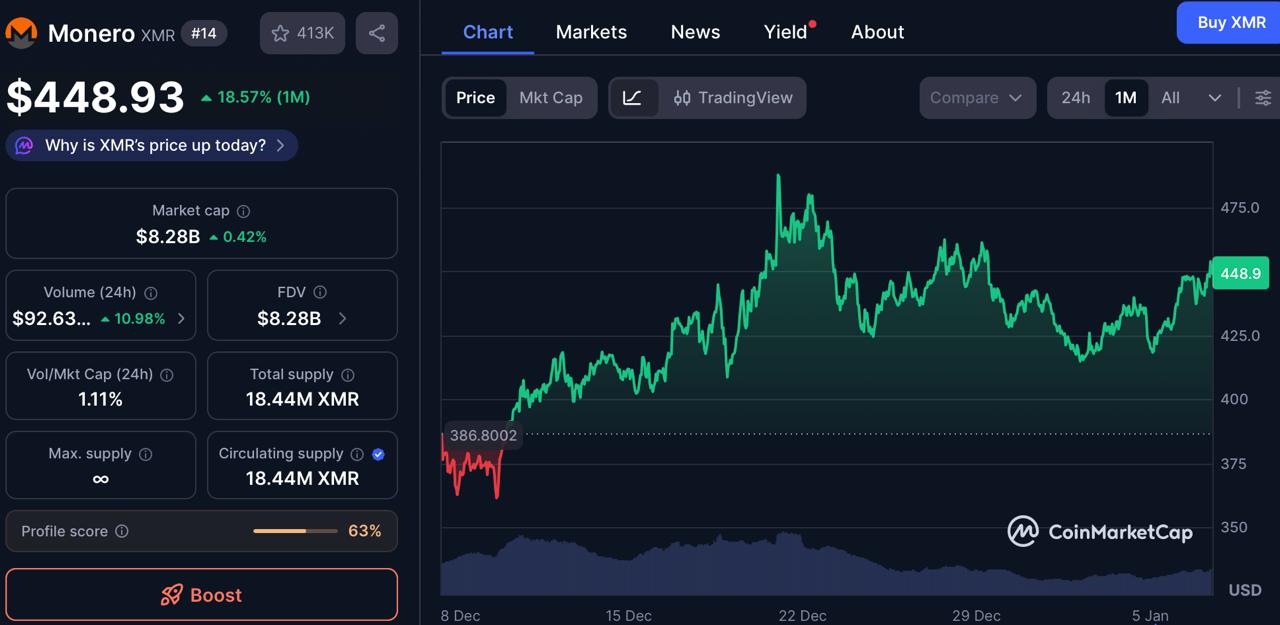
Task: Switch to the Markets tab
Action: tap(591, 31)
